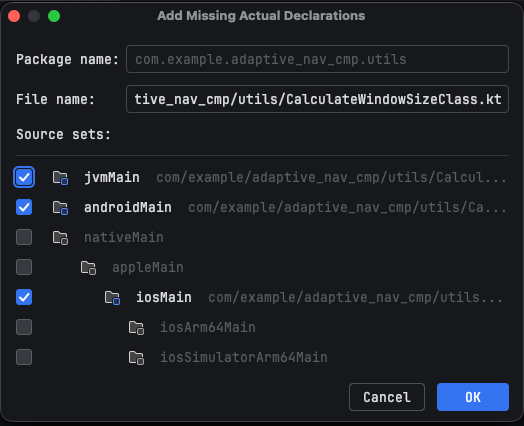Click the nativeMain folder icon
This screenshot has width=524, height=426.
click(60, 238)
